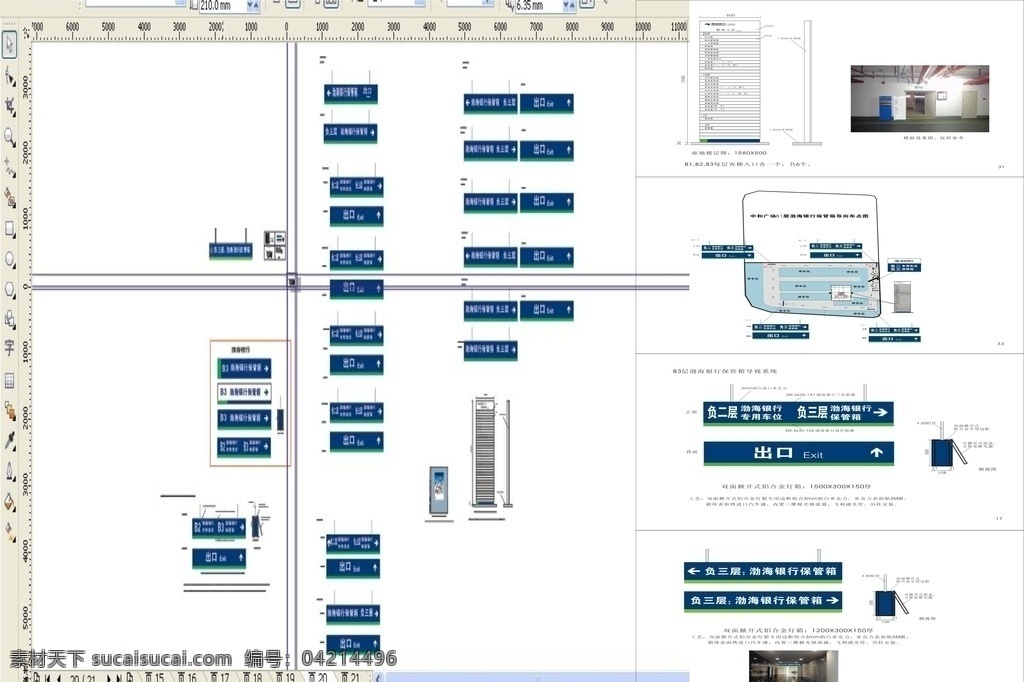Image resolution: width=1024 pixels, height=682 pixels.
Task: Adjust the 6.35 mm field spinner
Action: click(569, 5)
